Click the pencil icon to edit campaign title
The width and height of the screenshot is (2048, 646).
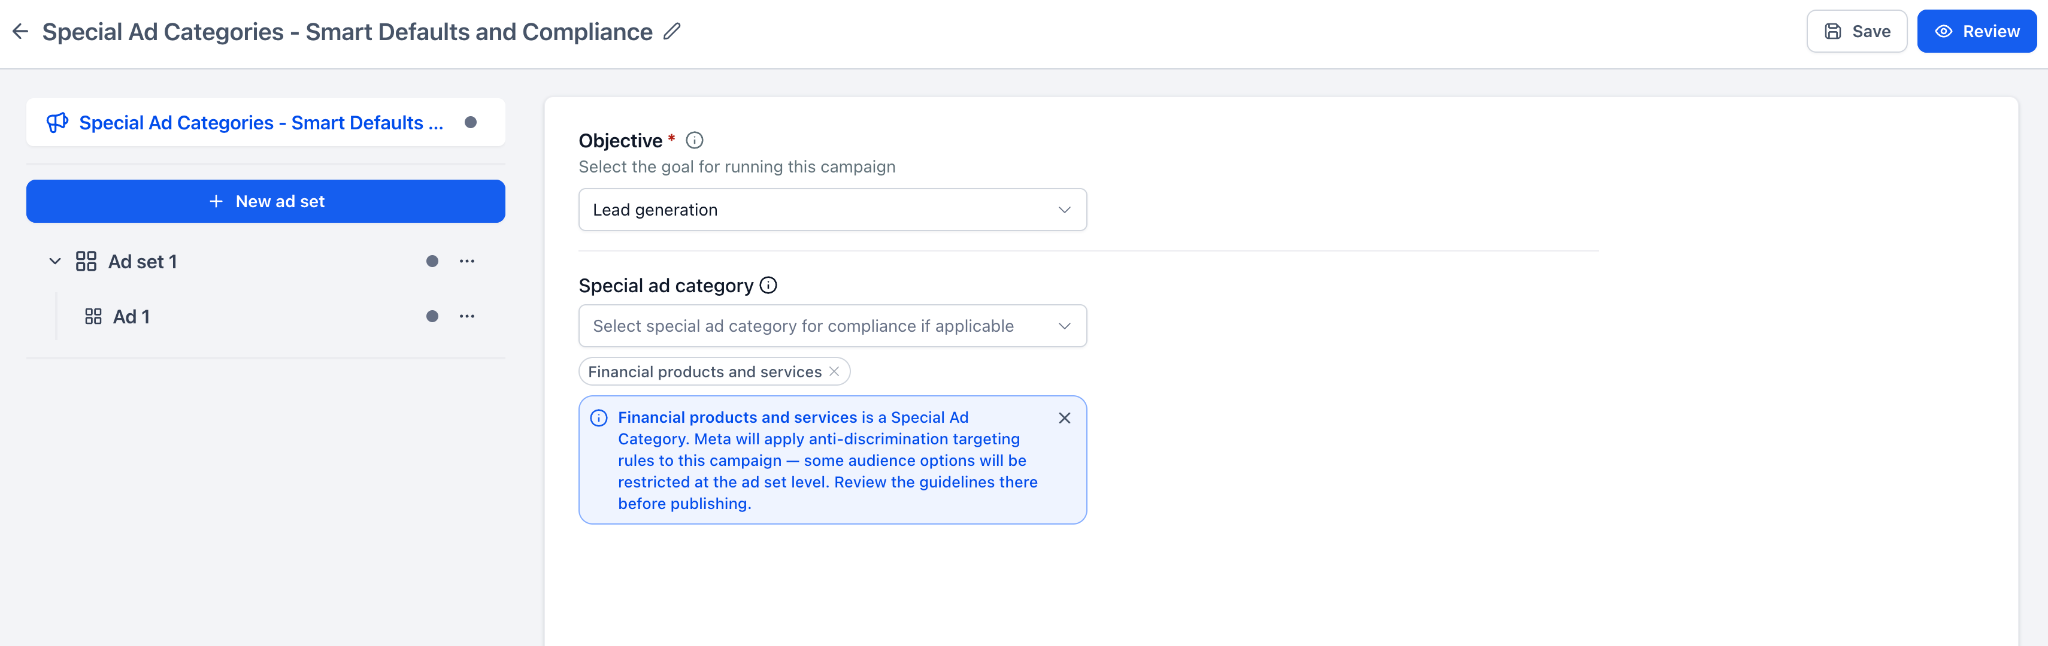(672, 32)
